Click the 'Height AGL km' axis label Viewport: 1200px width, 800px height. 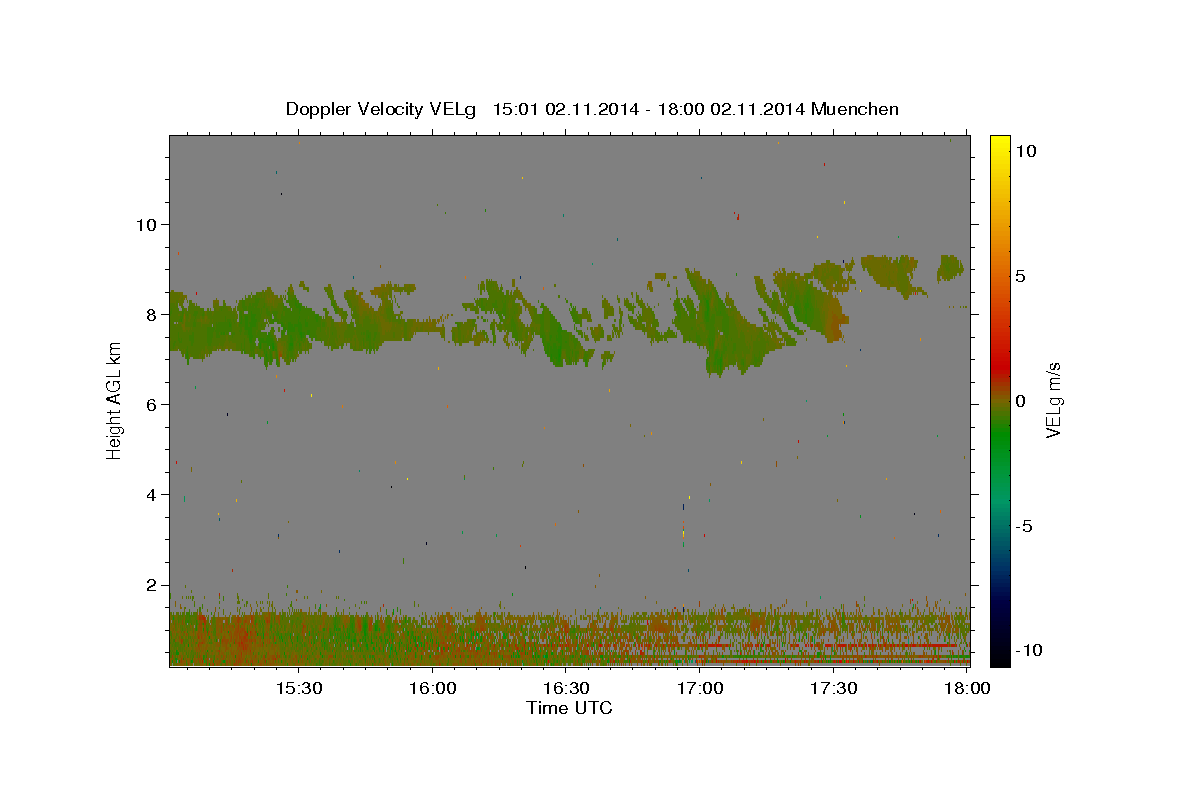pos(114,400)
